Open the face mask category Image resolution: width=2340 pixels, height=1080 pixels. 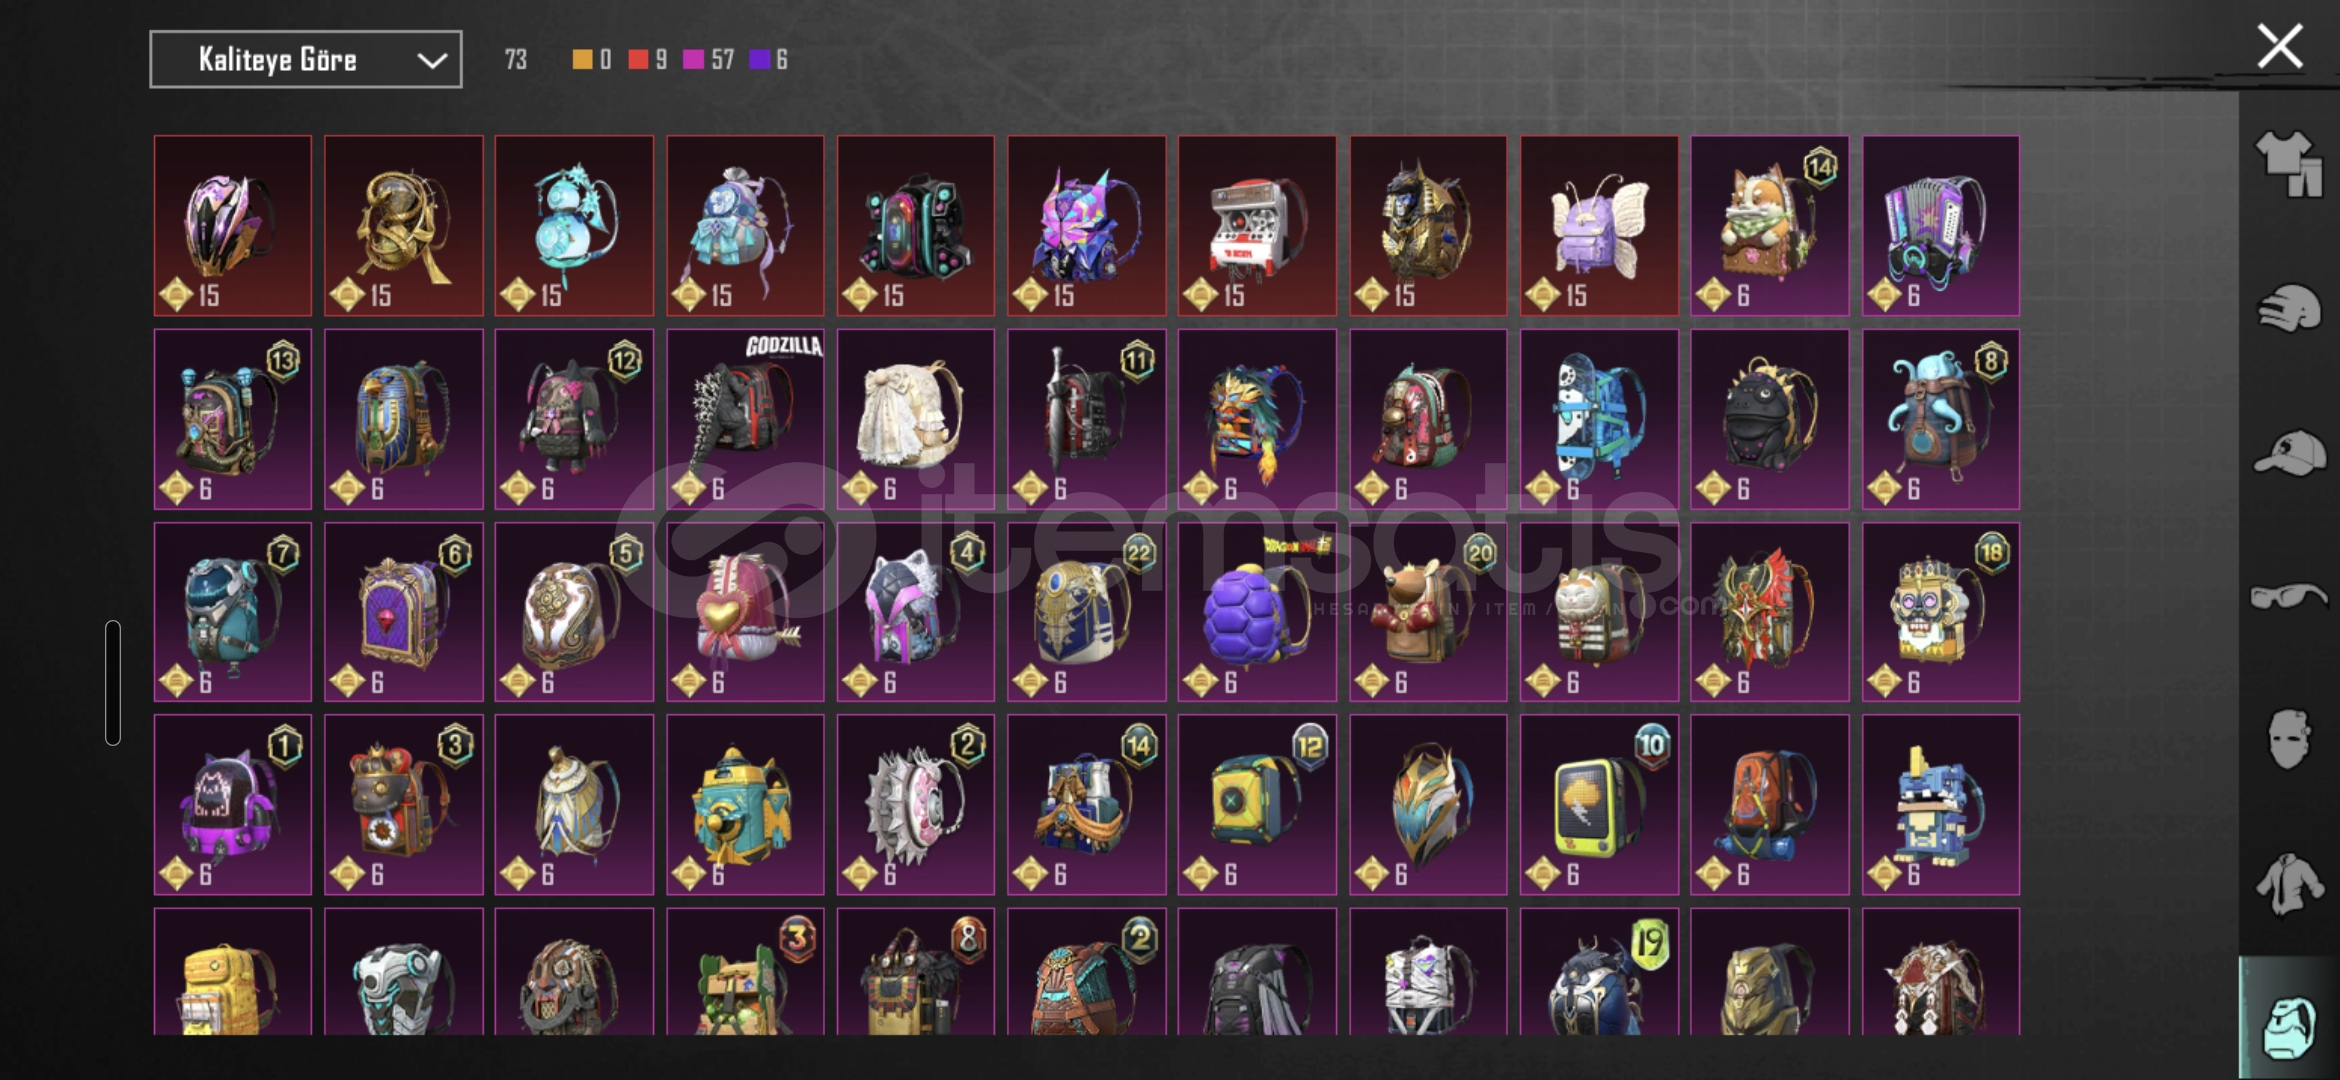point(2288,739)
